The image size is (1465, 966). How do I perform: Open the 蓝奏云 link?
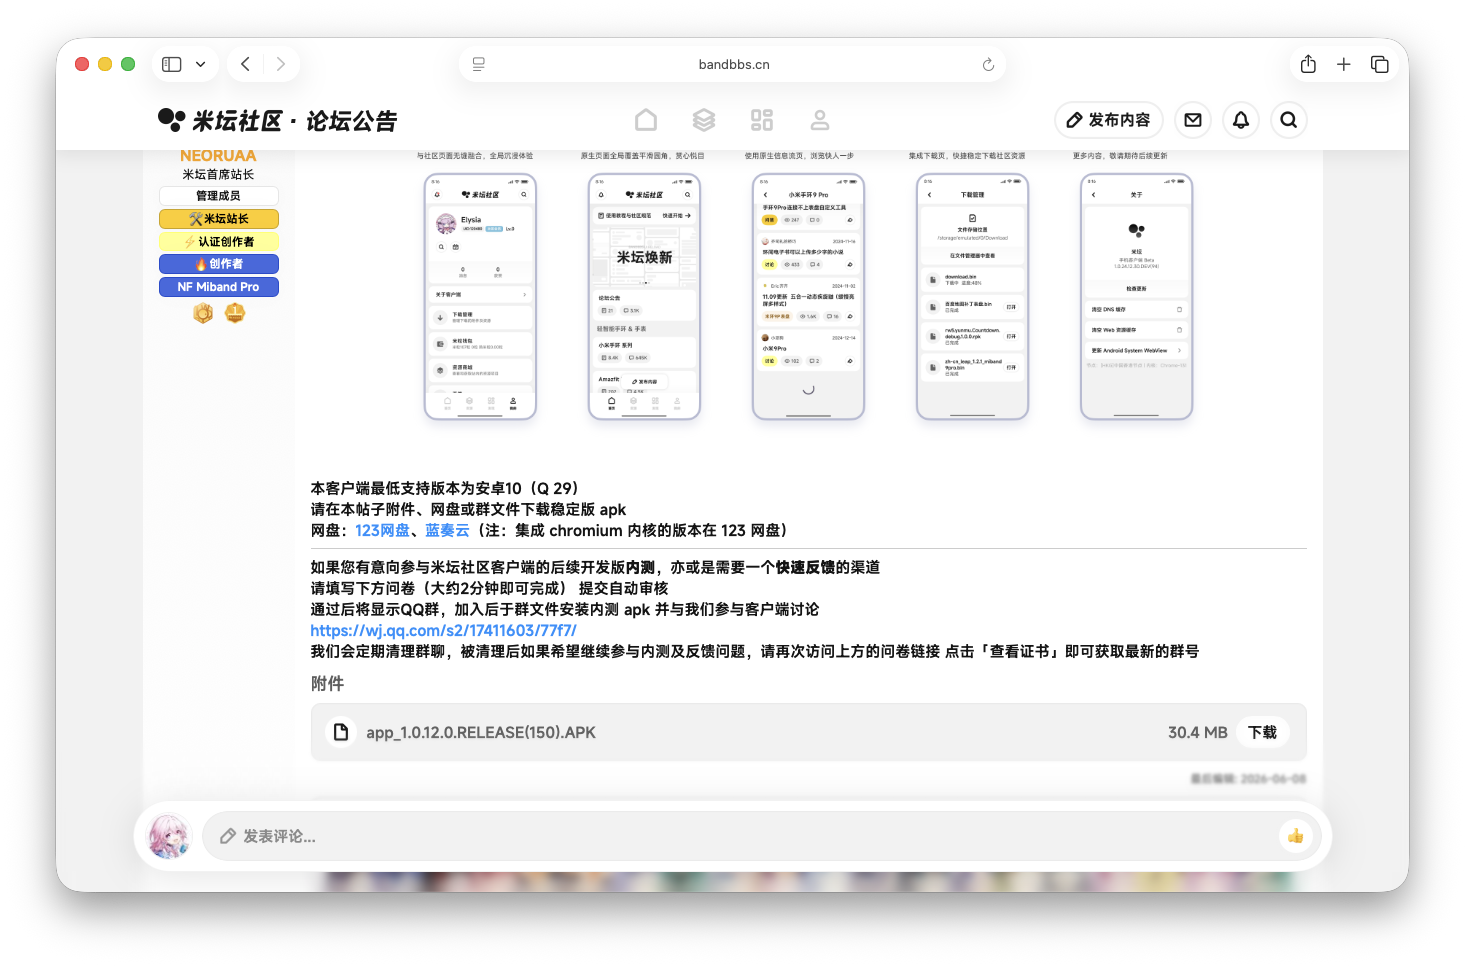point(447,530)
